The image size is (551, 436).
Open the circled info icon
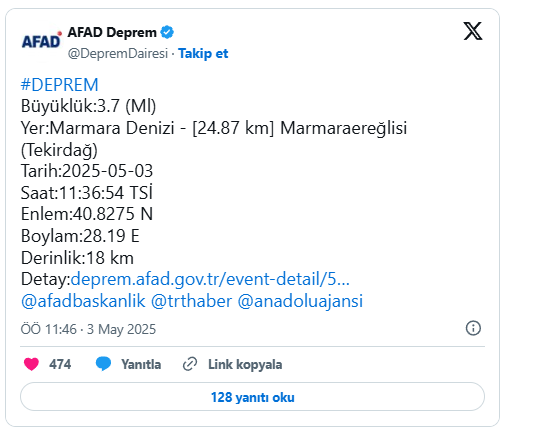pyautogui.click(x=473, y=328)
